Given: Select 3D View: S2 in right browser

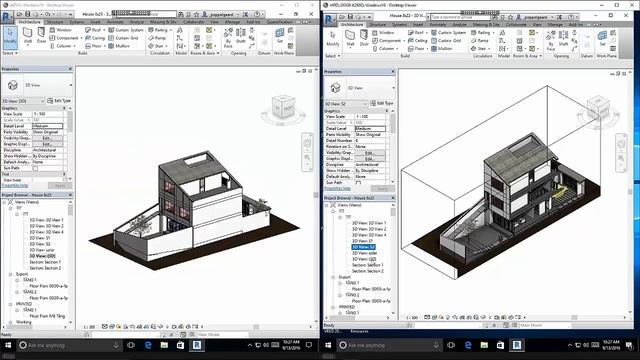Looking at the screenshot, I should point(363,247).
